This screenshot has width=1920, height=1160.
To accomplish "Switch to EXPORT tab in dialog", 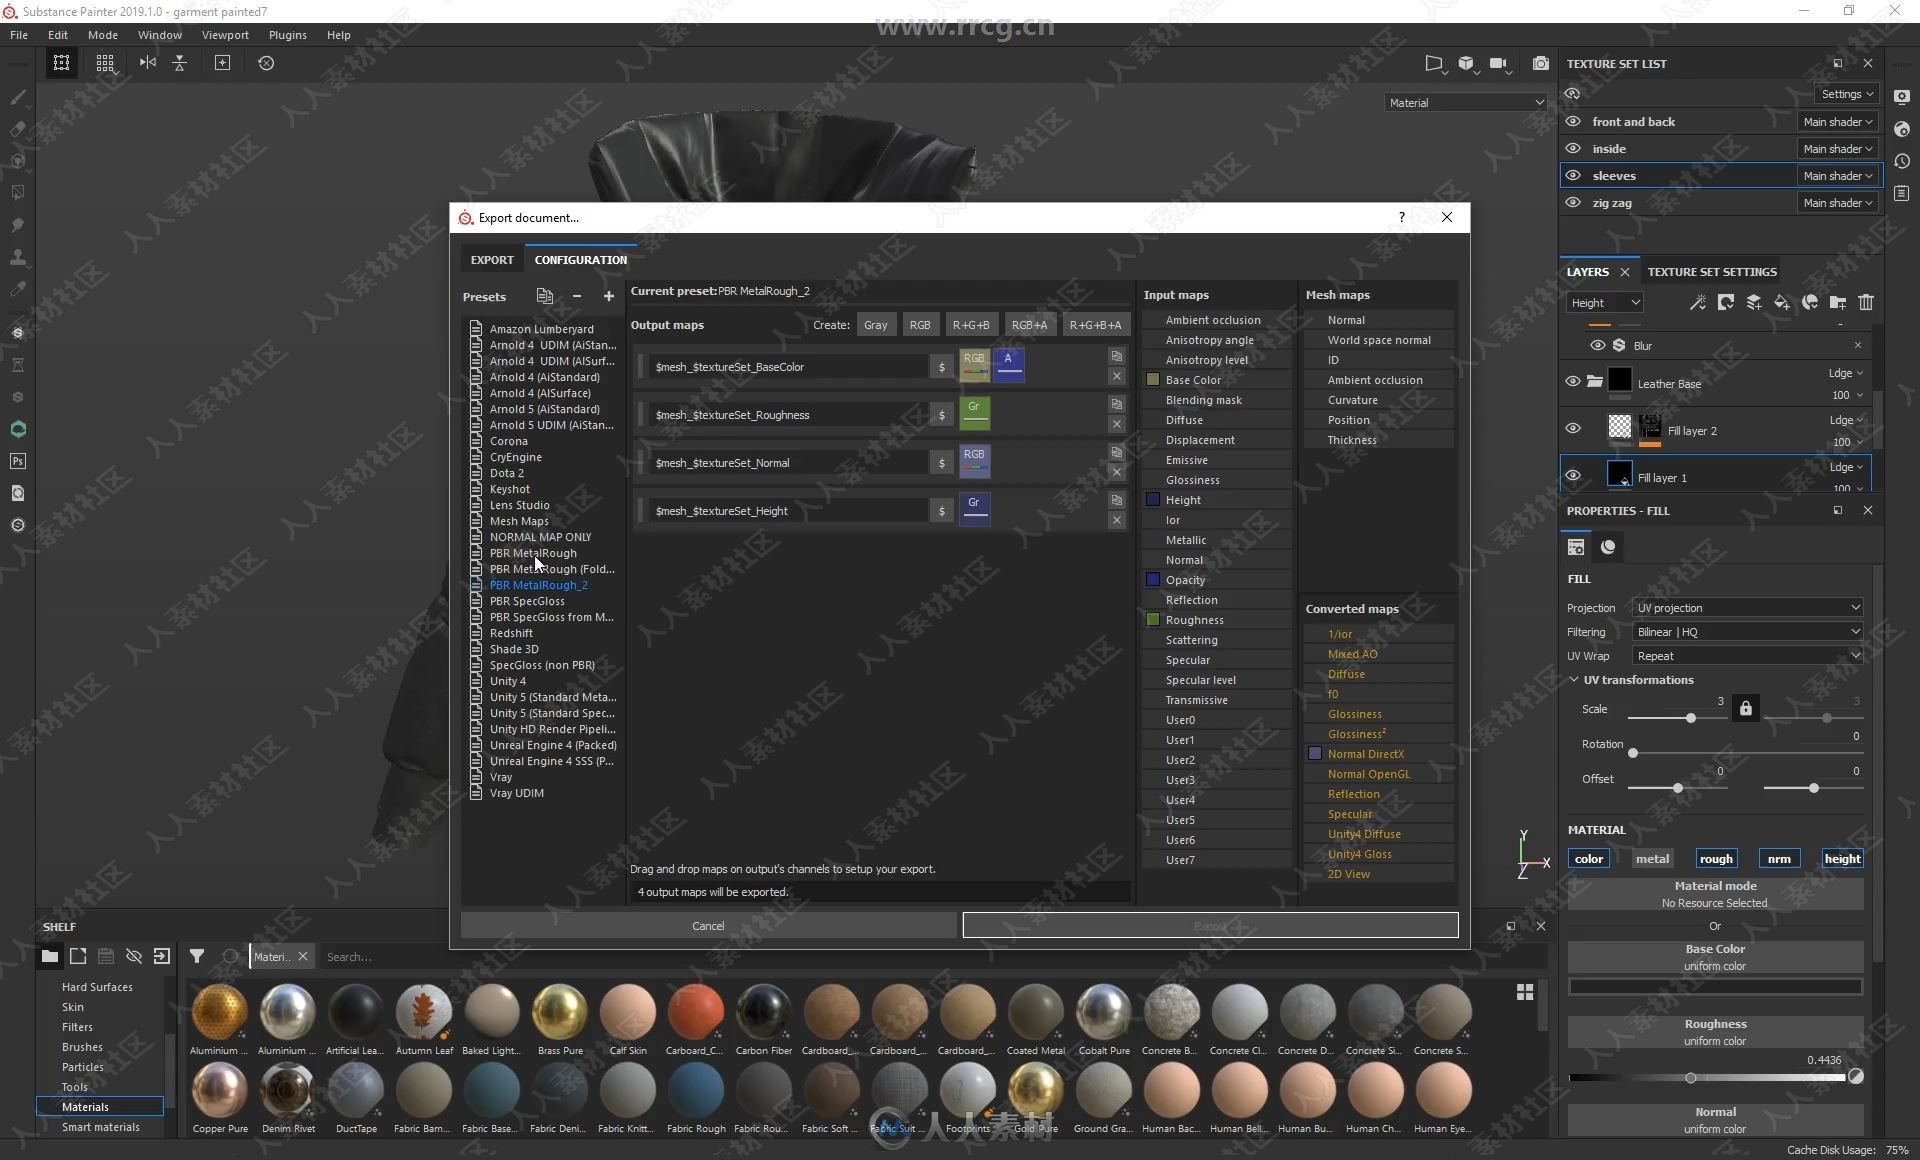I will (492, 260).
